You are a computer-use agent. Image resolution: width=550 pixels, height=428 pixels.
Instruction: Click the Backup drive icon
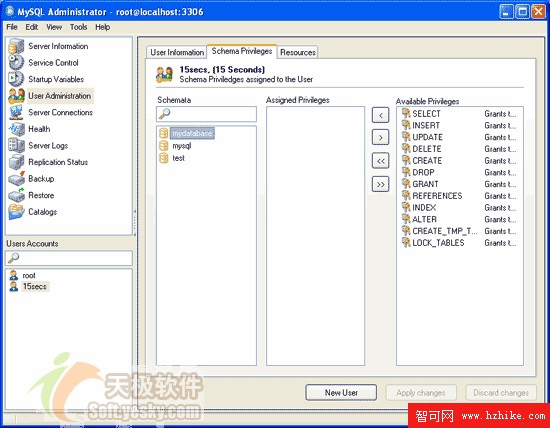(x=16, y=179)
